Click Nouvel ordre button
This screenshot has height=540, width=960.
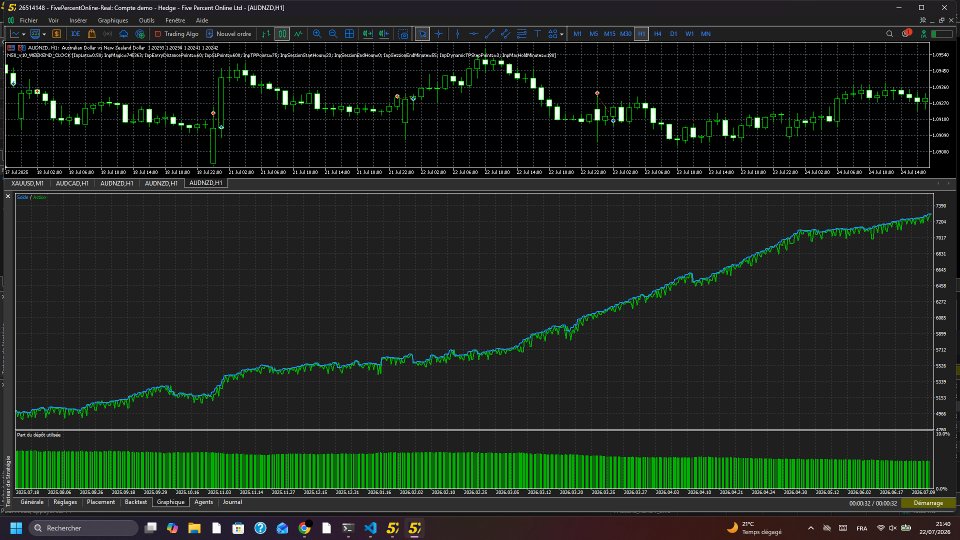click(228, 34)
